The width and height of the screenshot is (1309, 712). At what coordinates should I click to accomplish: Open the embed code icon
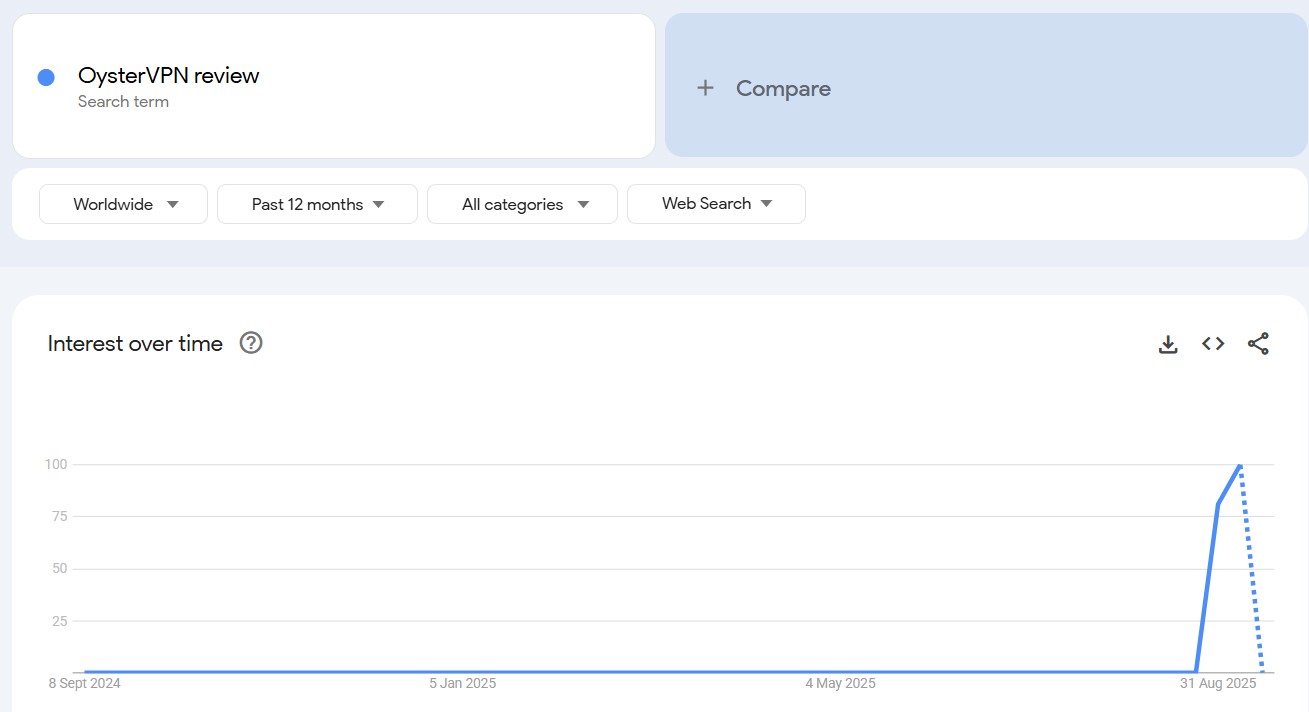click(1213, 344)
